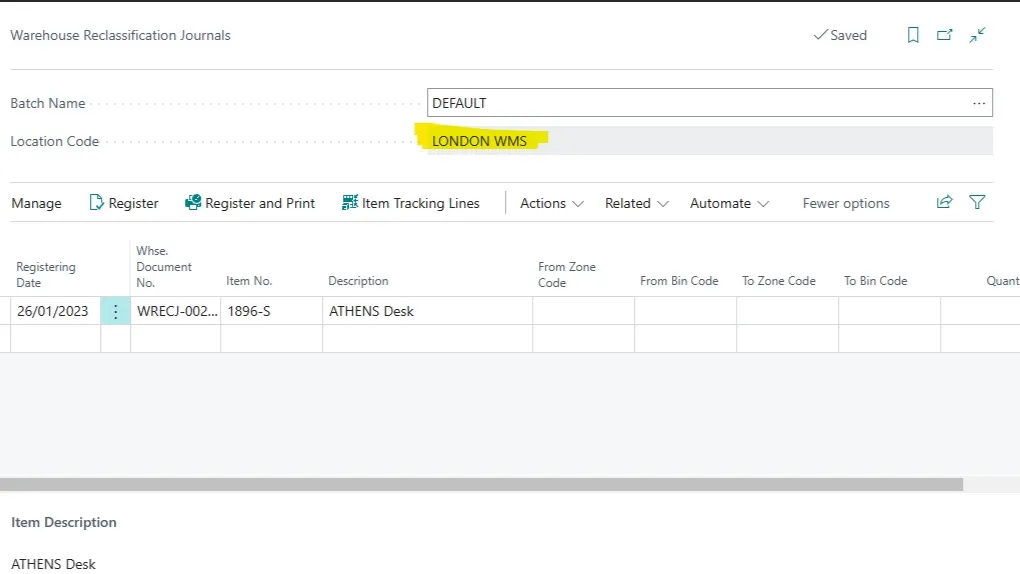Click ATHENS Desk under Item Description

[x=53, y=564]
